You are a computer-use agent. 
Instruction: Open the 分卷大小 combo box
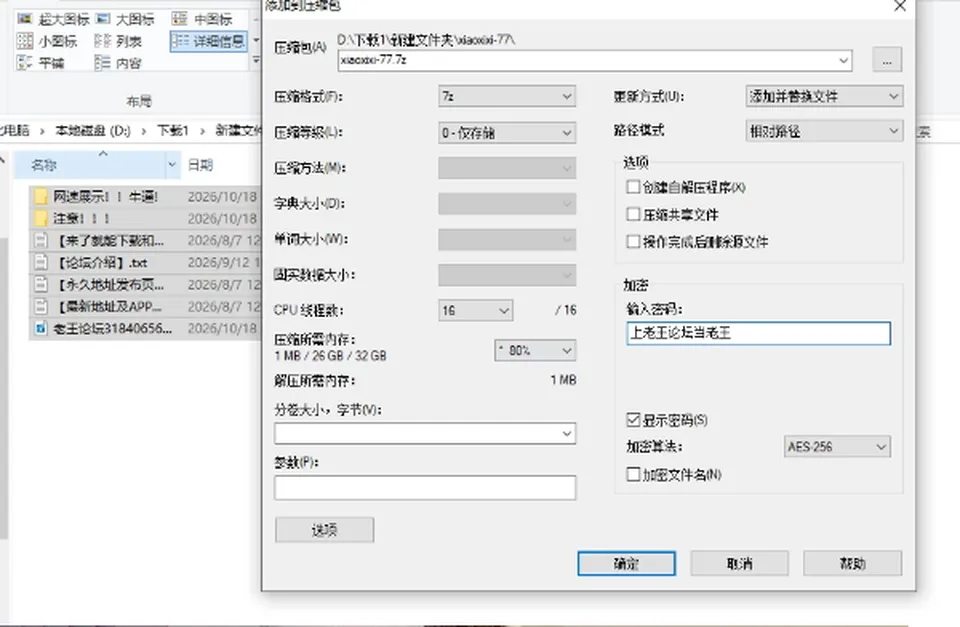click(x=425, y=434)
